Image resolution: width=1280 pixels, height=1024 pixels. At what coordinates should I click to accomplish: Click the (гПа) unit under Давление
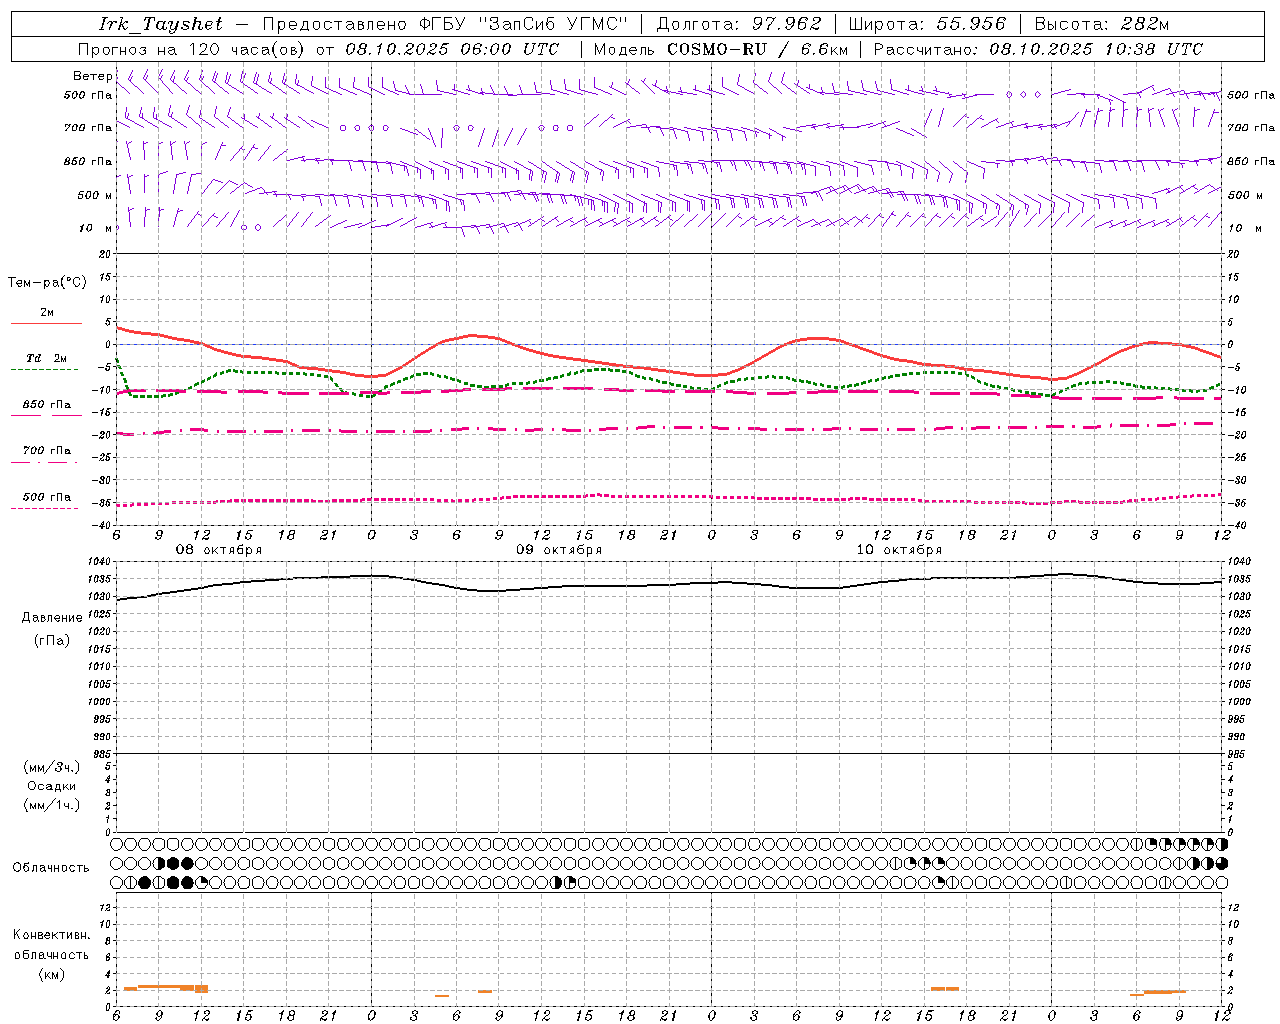click(52, 640)
